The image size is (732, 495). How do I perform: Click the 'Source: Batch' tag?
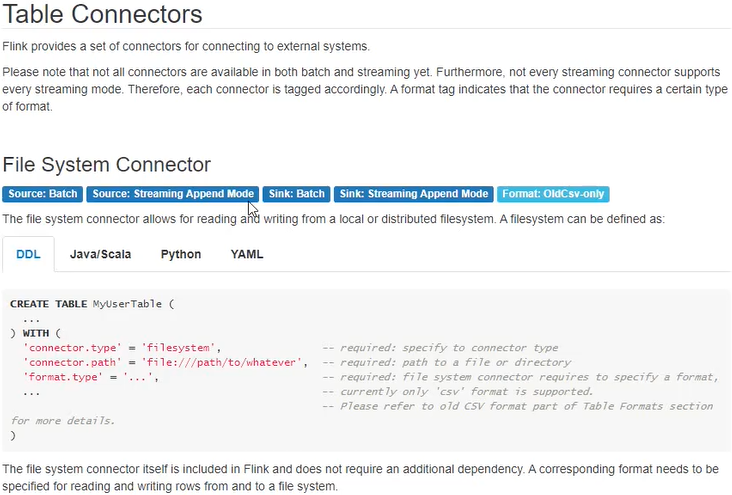click(x=42, y=194)
